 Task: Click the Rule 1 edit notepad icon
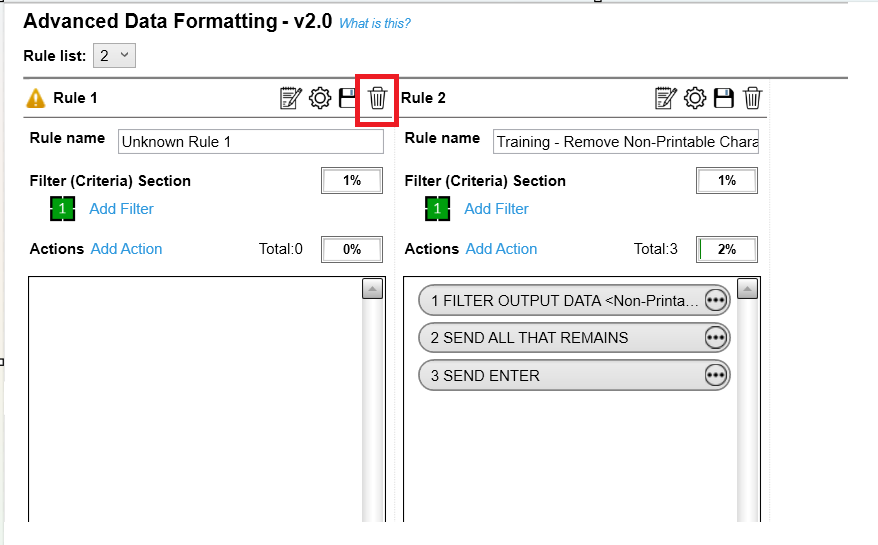291,98
